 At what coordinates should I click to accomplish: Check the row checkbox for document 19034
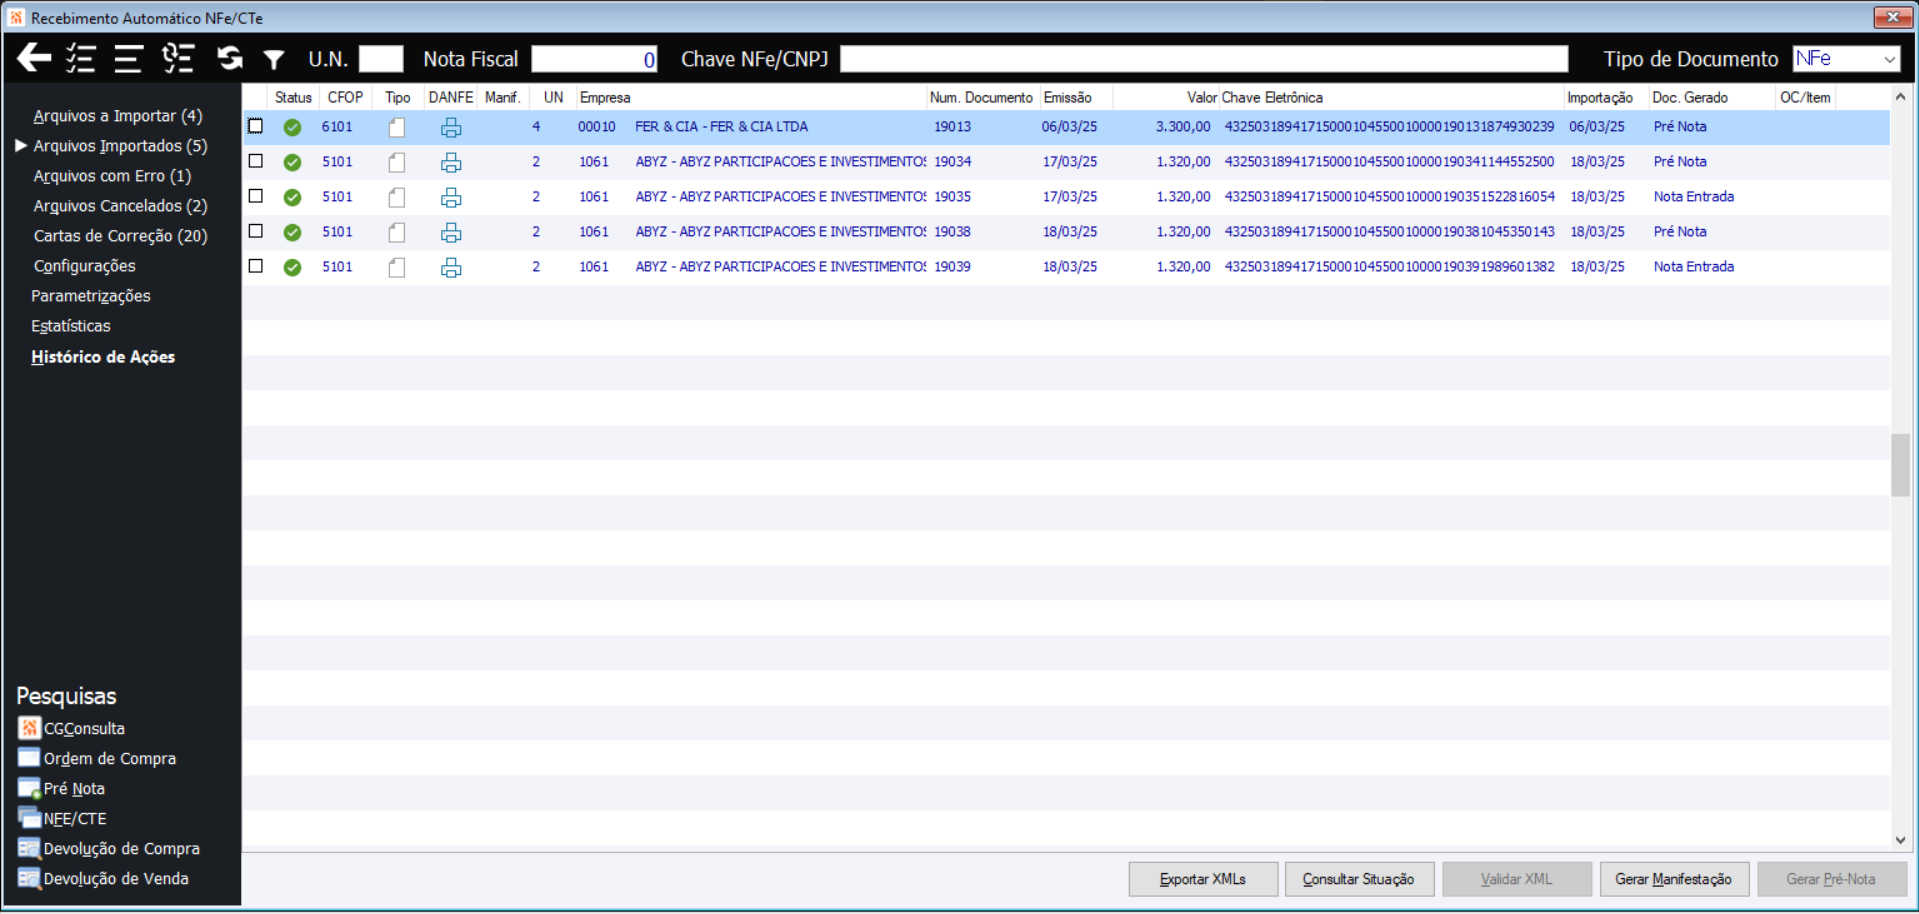(x=256, y=161)
